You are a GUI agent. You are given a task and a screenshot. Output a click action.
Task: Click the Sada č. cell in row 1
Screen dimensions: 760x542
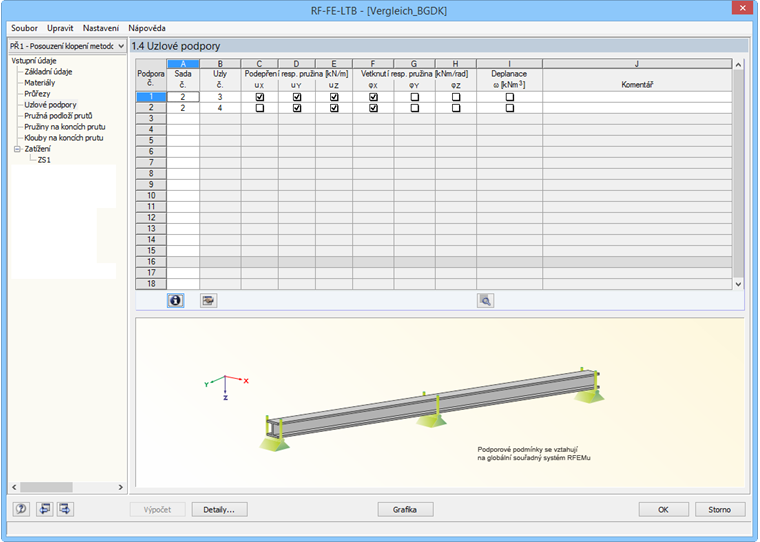coord(183,97)
